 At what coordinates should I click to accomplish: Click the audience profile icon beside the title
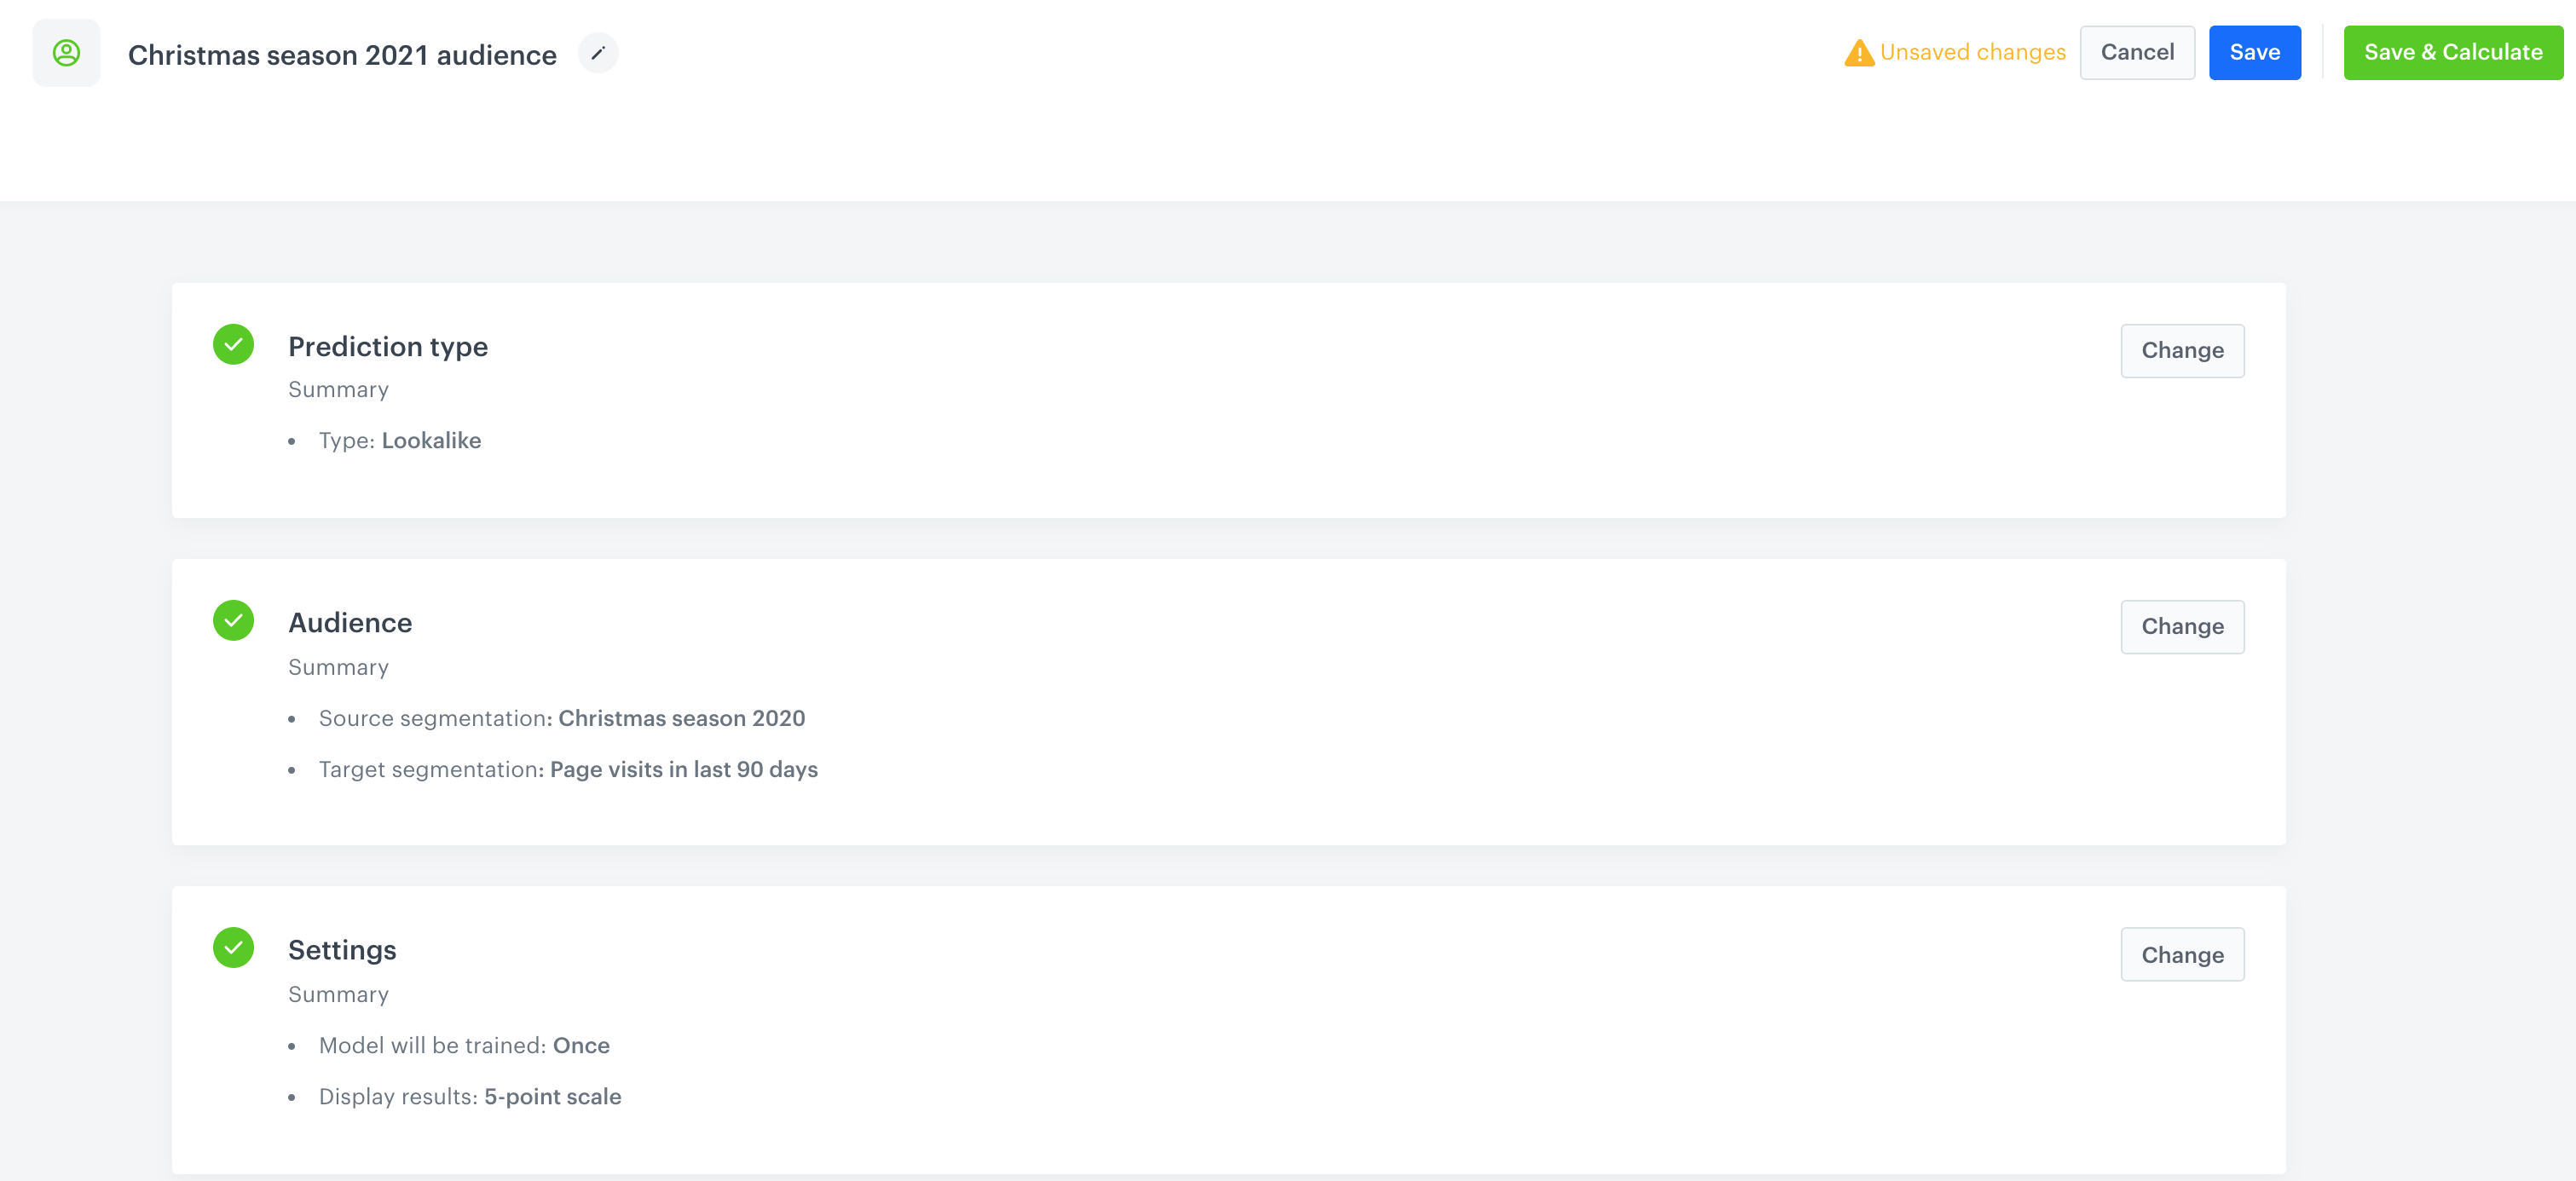(66, 52)
